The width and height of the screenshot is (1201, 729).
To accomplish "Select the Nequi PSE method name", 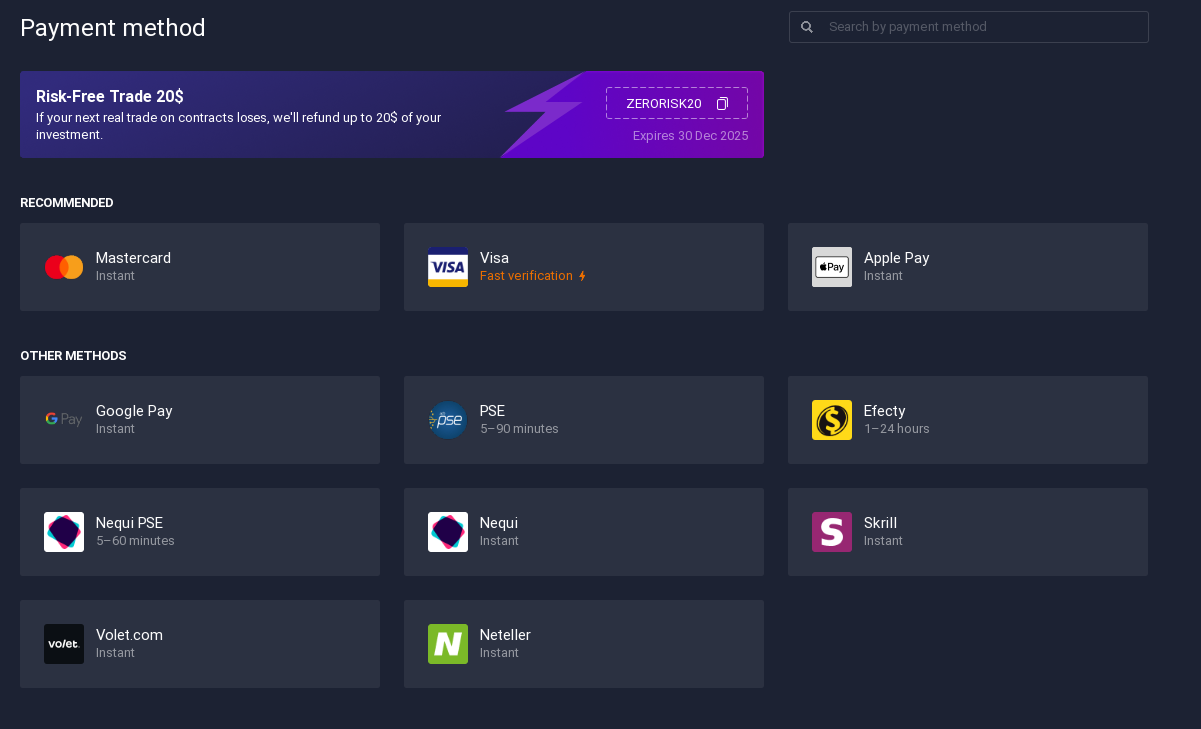I will 129,523.
